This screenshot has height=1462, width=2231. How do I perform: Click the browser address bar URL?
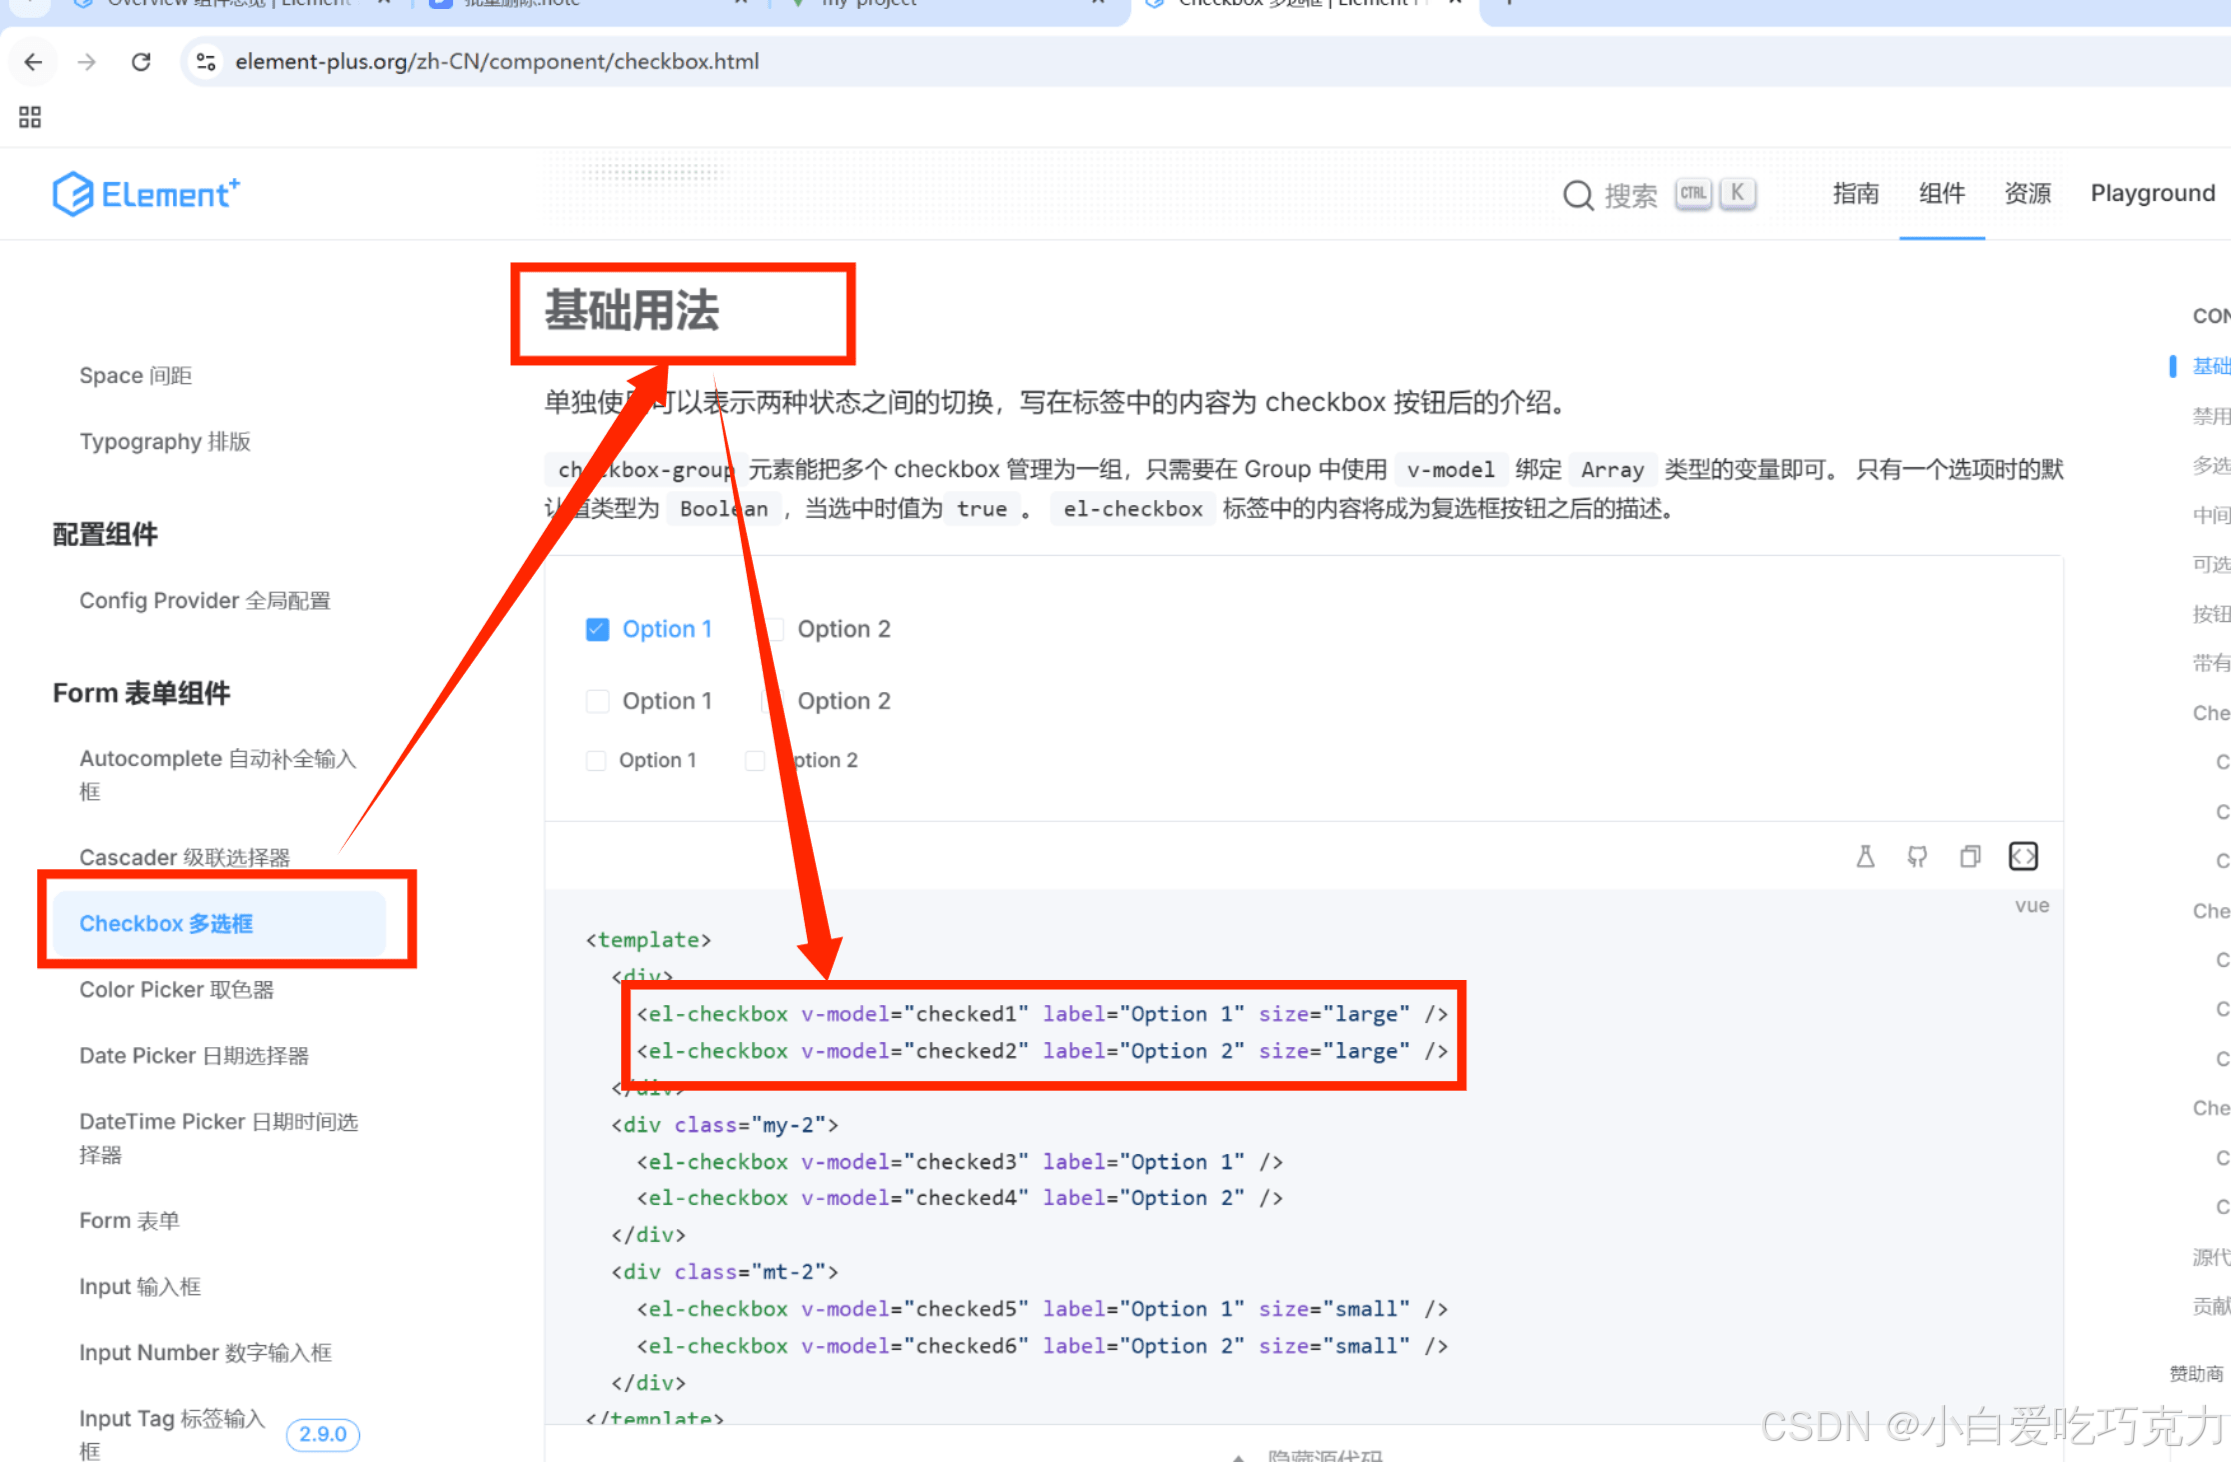pyautogui.click(x=497, y=62)
